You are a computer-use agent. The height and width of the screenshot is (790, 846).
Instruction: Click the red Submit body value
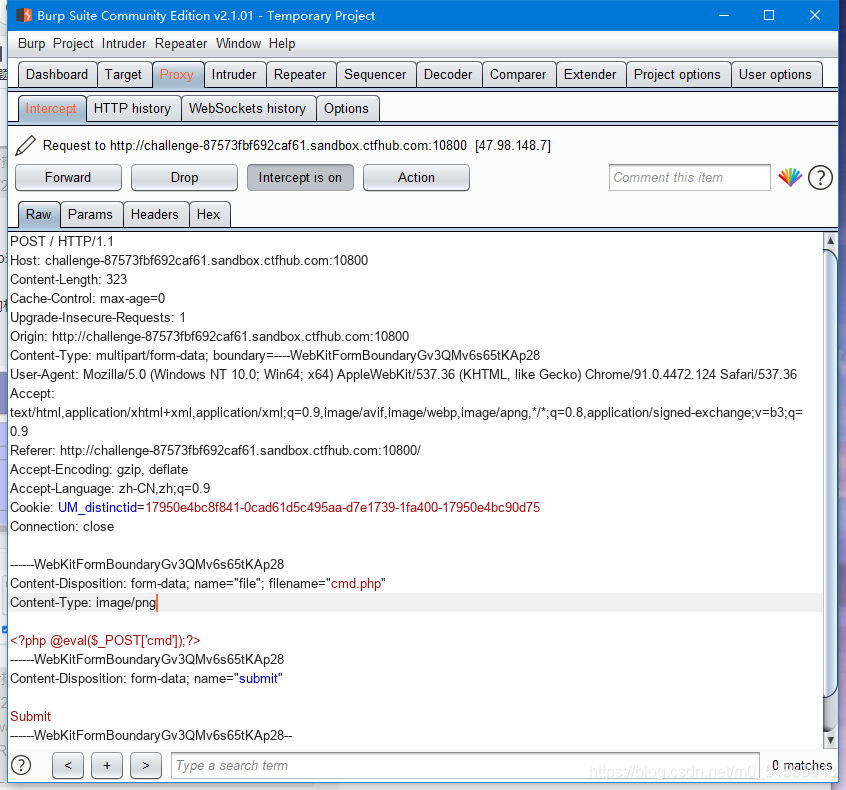coord(30,717)
